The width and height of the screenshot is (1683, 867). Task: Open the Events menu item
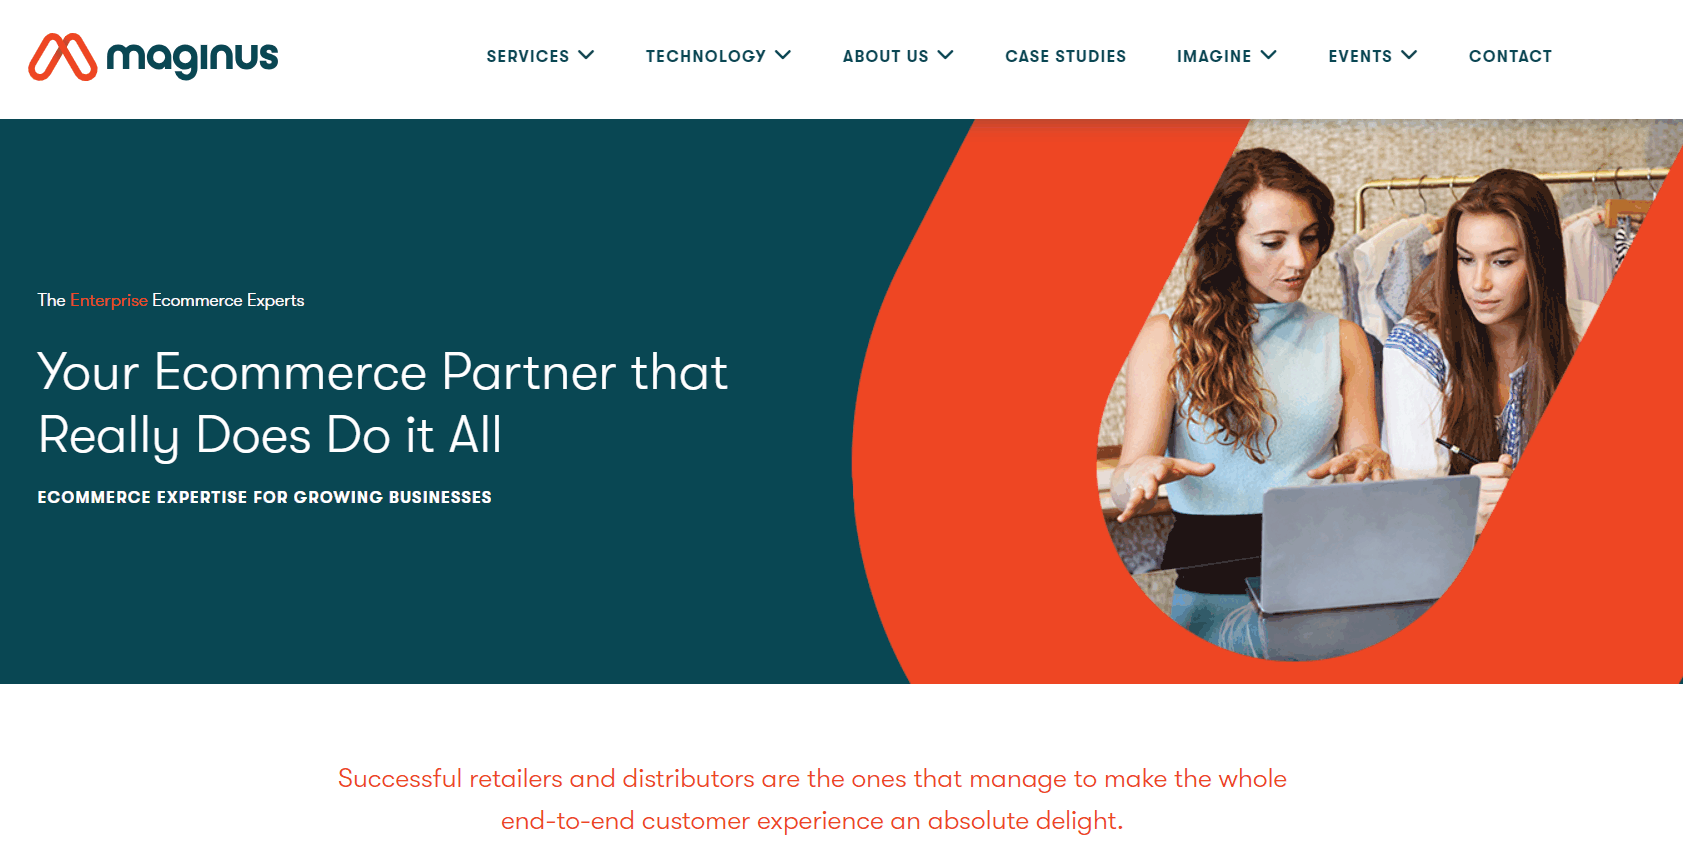click(x=1360, y=56)
